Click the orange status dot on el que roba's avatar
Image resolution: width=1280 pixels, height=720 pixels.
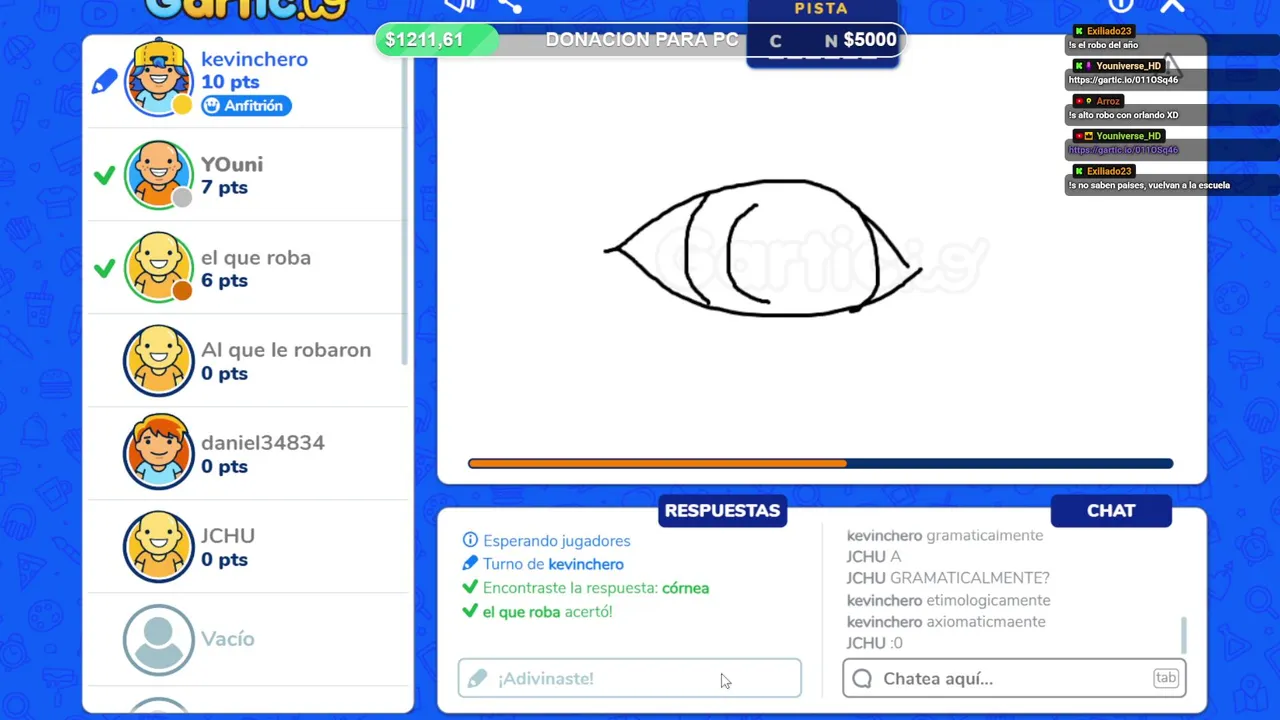pos(182,291)
